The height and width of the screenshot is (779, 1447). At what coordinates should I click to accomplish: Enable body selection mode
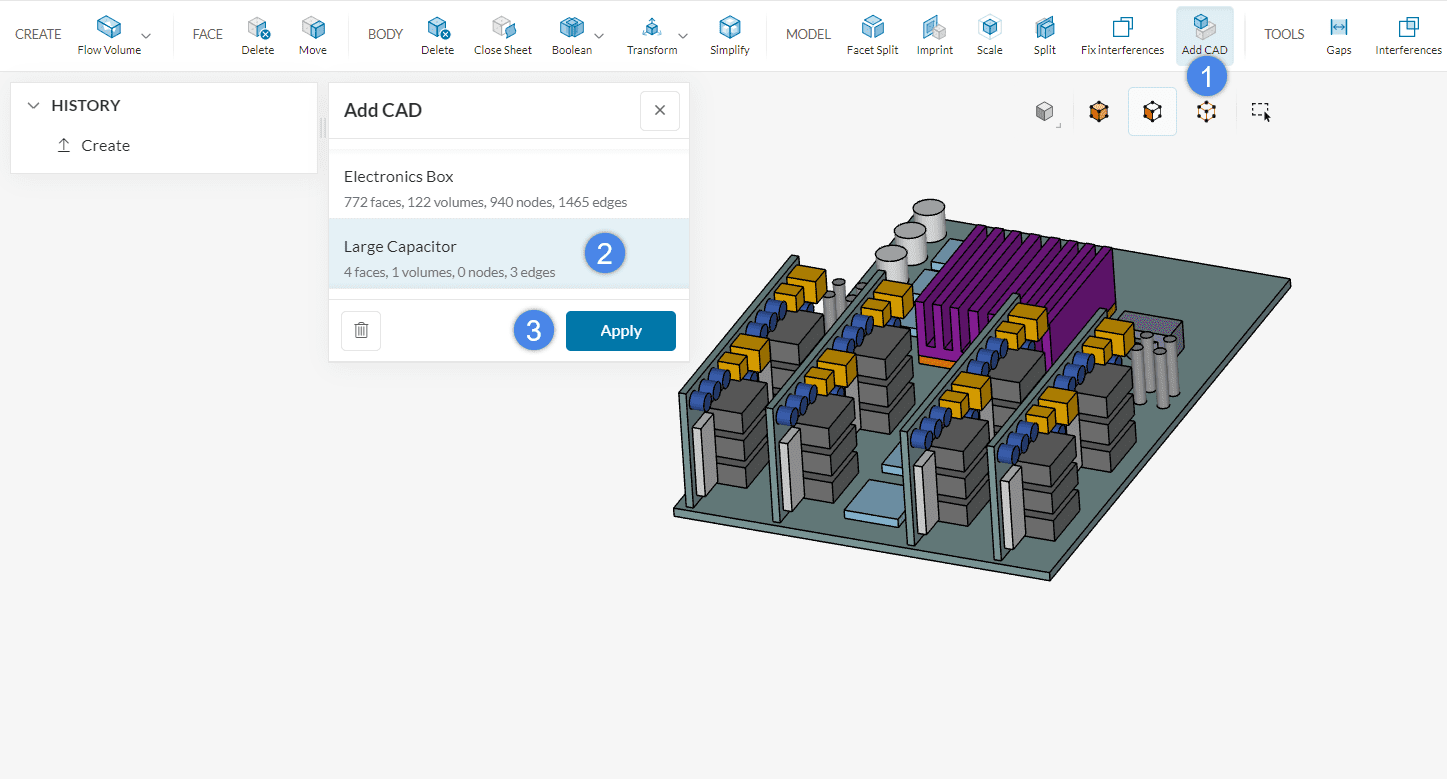(1099, 111)
